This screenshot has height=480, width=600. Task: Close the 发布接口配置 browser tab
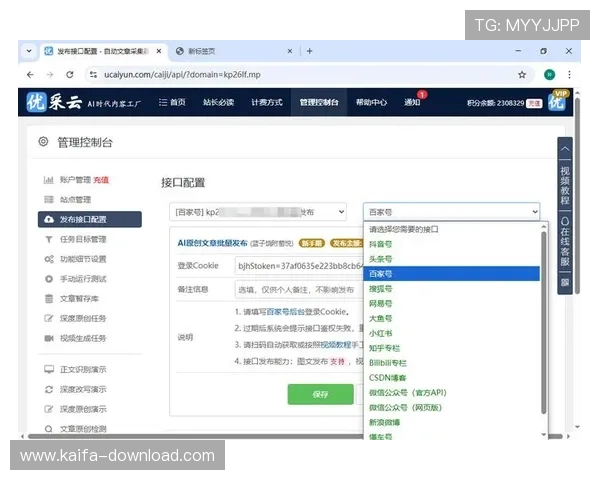coord(159,51)
